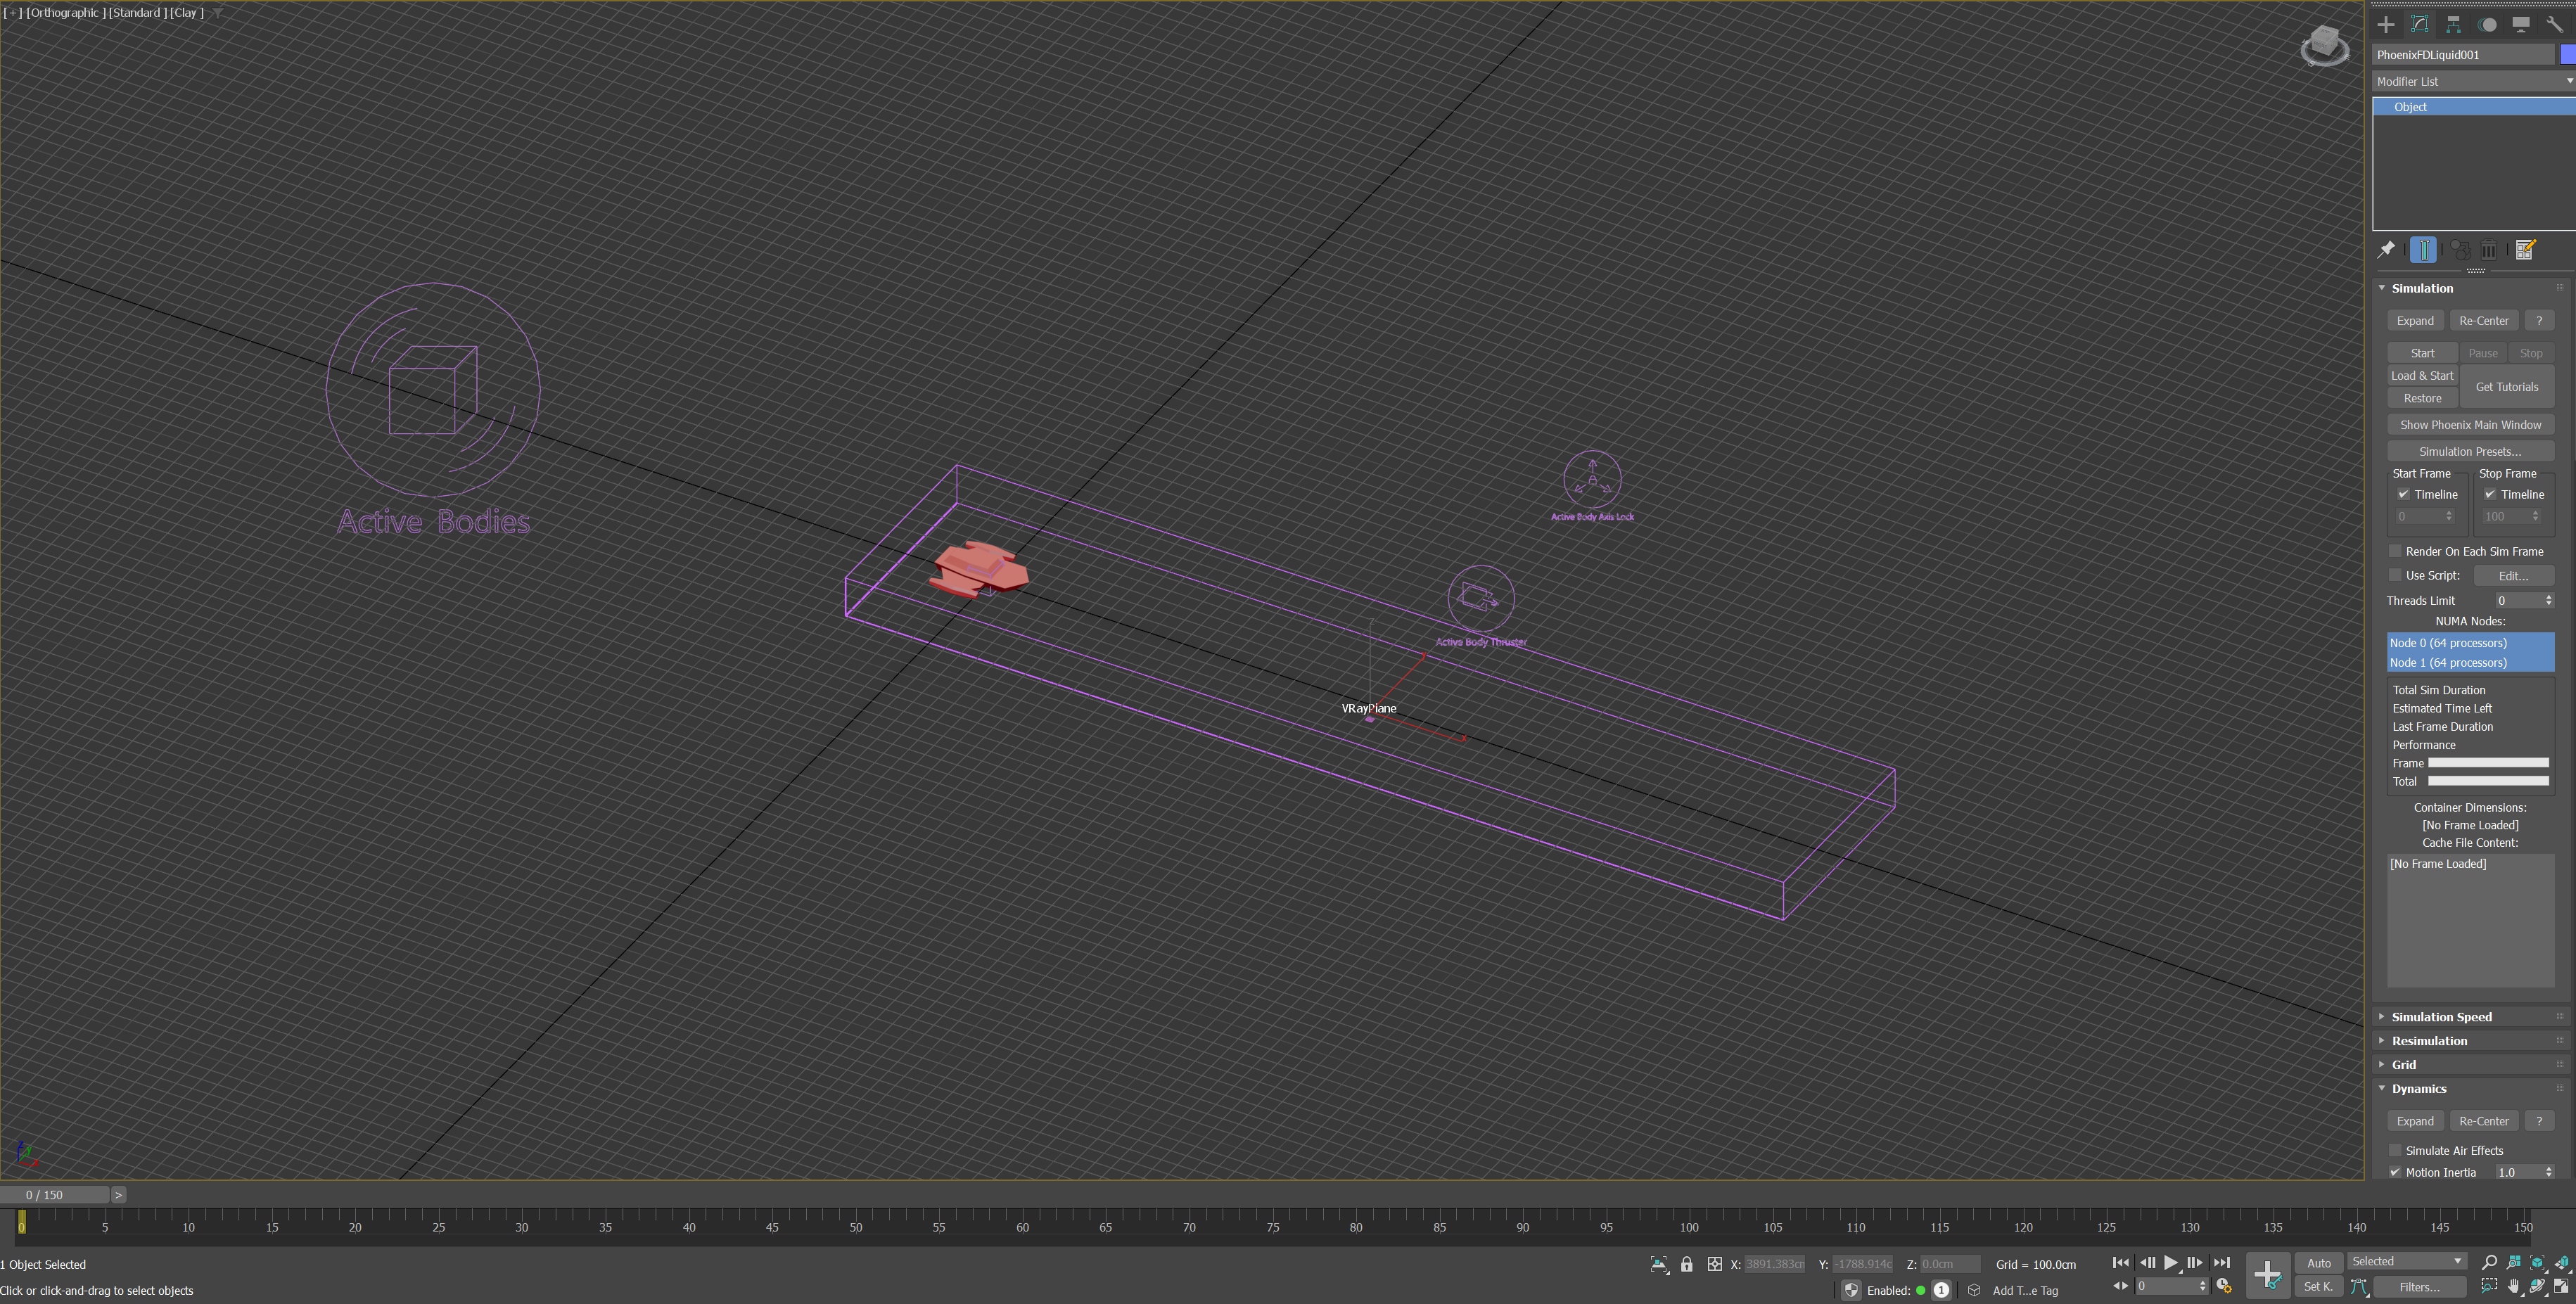Click the large Set Keys plus-key button

coord(2268,1275)
